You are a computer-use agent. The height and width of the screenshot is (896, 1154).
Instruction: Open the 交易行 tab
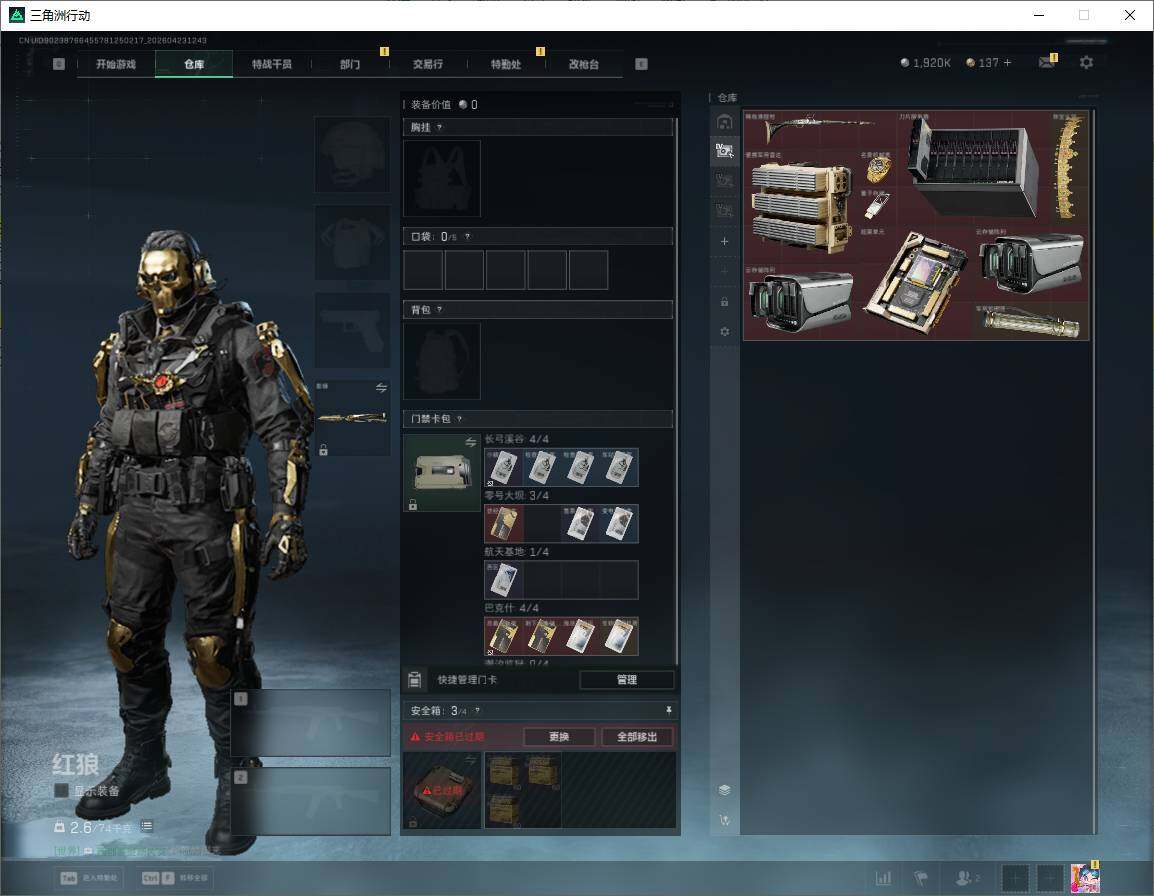(428, 64)
